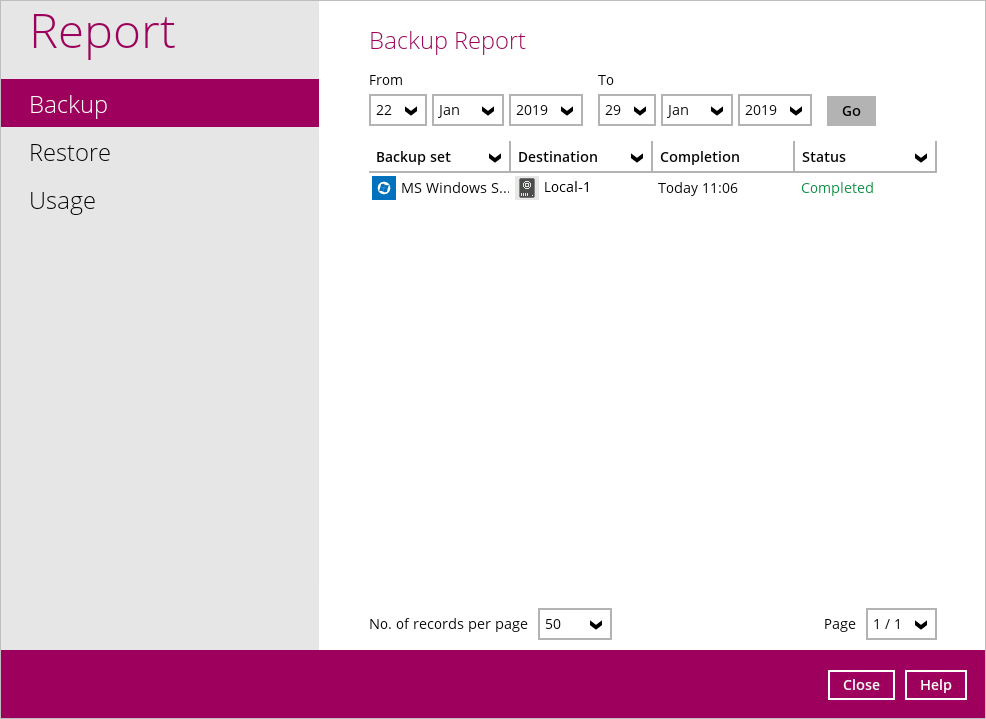
Task: Click the MS Windows backup set icon
Action: tap(384, 188)
